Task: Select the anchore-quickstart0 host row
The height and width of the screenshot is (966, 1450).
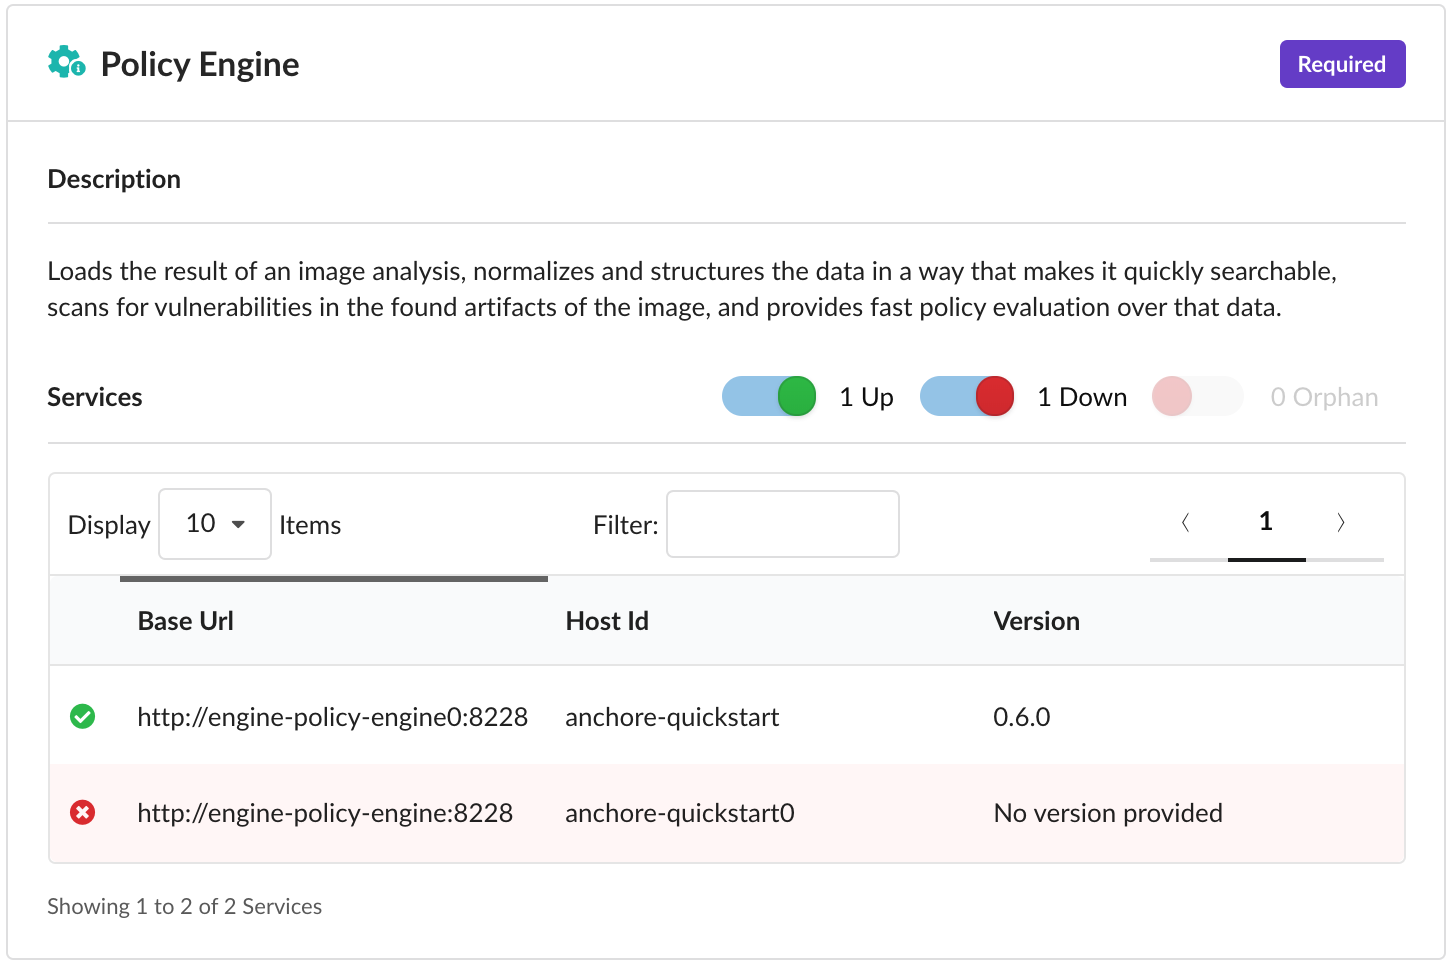Action: (x=680, y=813)
